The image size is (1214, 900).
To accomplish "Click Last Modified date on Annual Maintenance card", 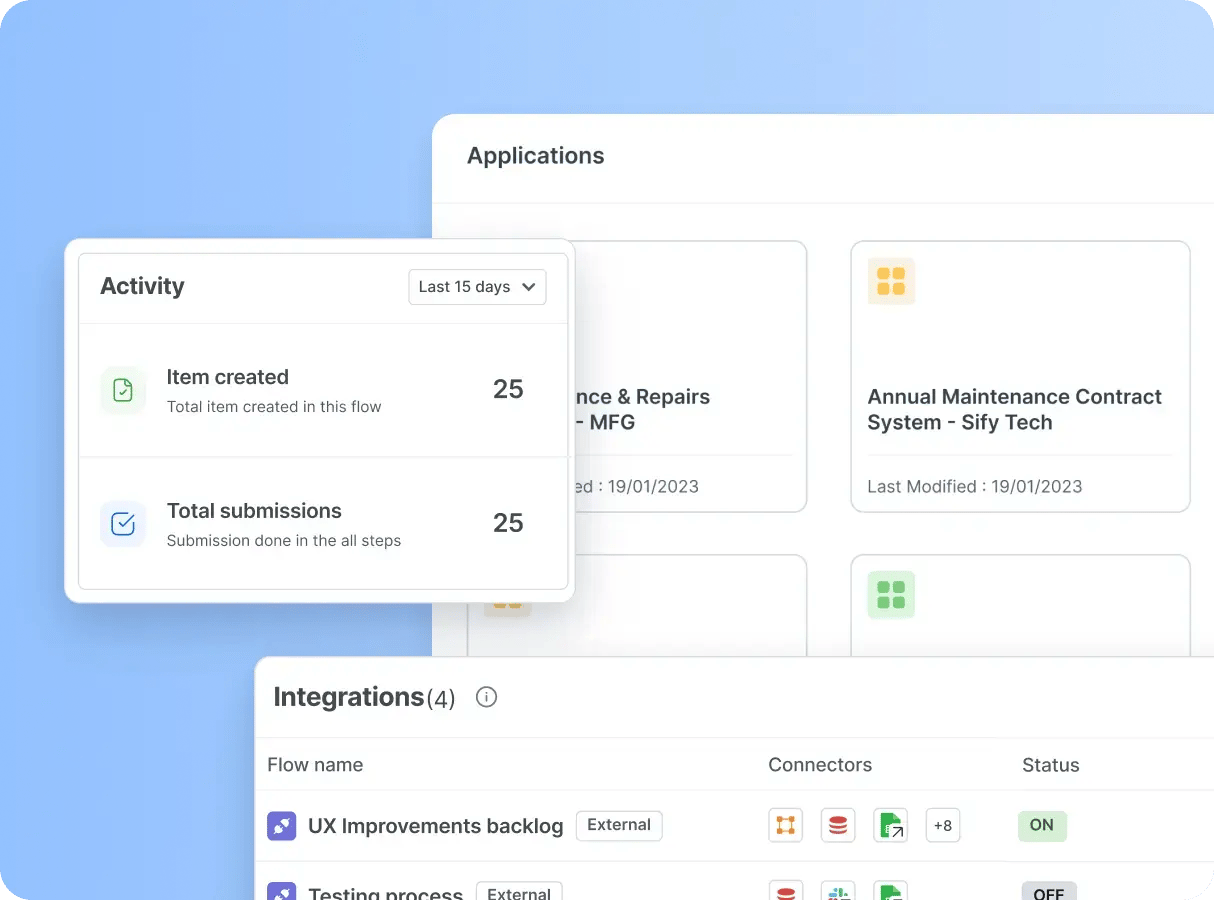I will tap(975, 487).
